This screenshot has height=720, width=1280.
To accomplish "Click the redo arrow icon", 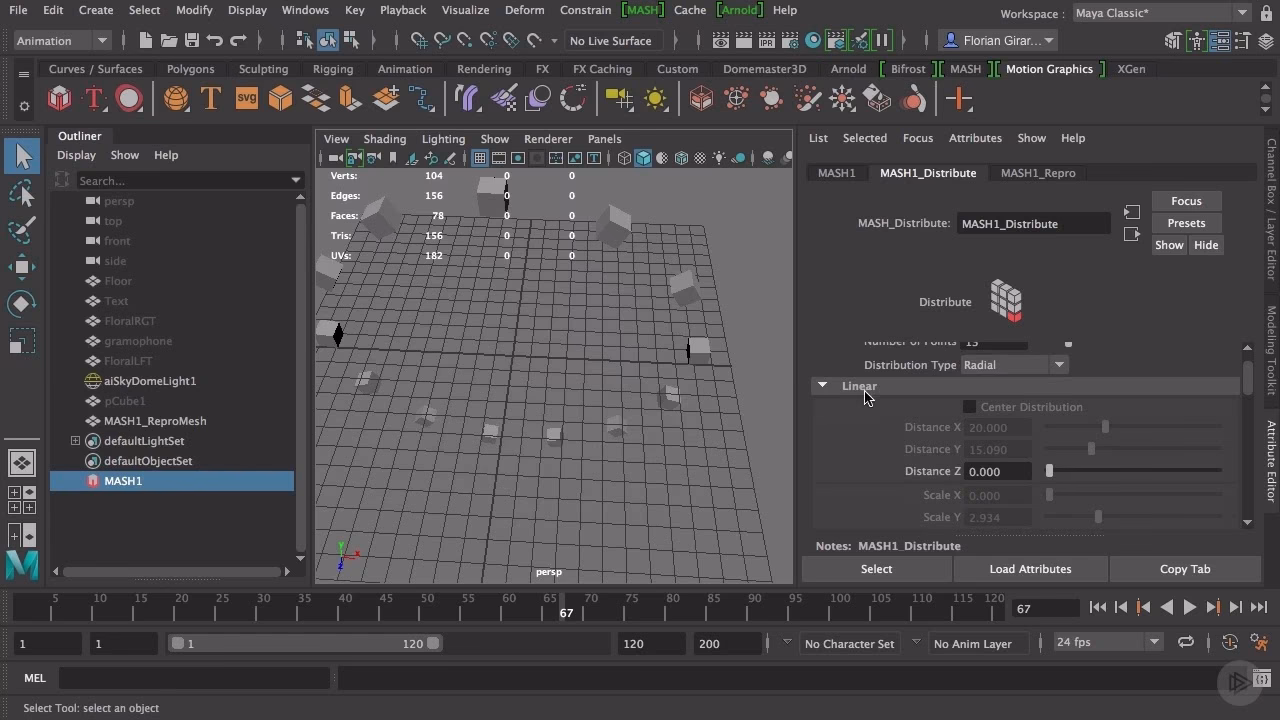I will 238,41.
